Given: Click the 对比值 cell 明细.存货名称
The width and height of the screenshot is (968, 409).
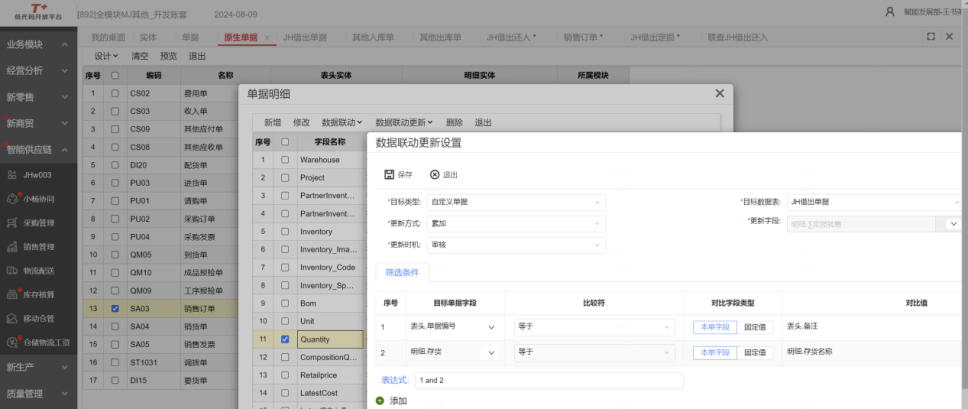Looking at the screenshot, I should (810, 352).
